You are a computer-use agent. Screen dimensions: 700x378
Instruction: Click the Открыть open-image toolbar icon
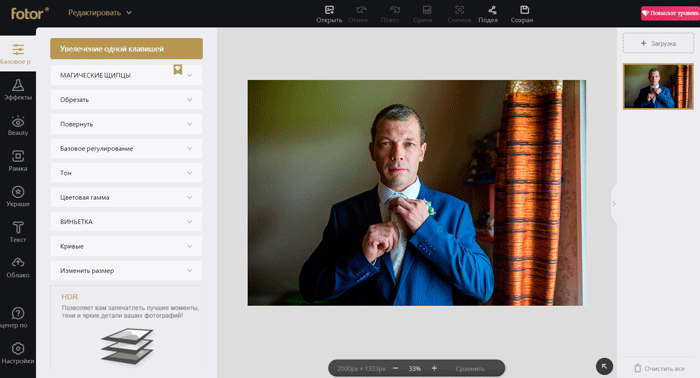[329, 14]
